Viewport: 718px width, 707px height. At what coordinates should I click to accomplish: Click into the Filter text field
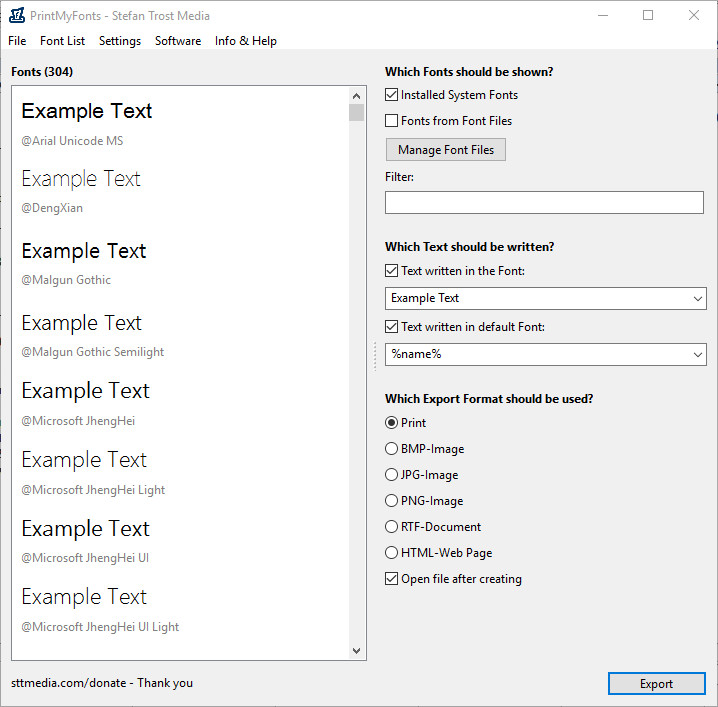(544, 202)
